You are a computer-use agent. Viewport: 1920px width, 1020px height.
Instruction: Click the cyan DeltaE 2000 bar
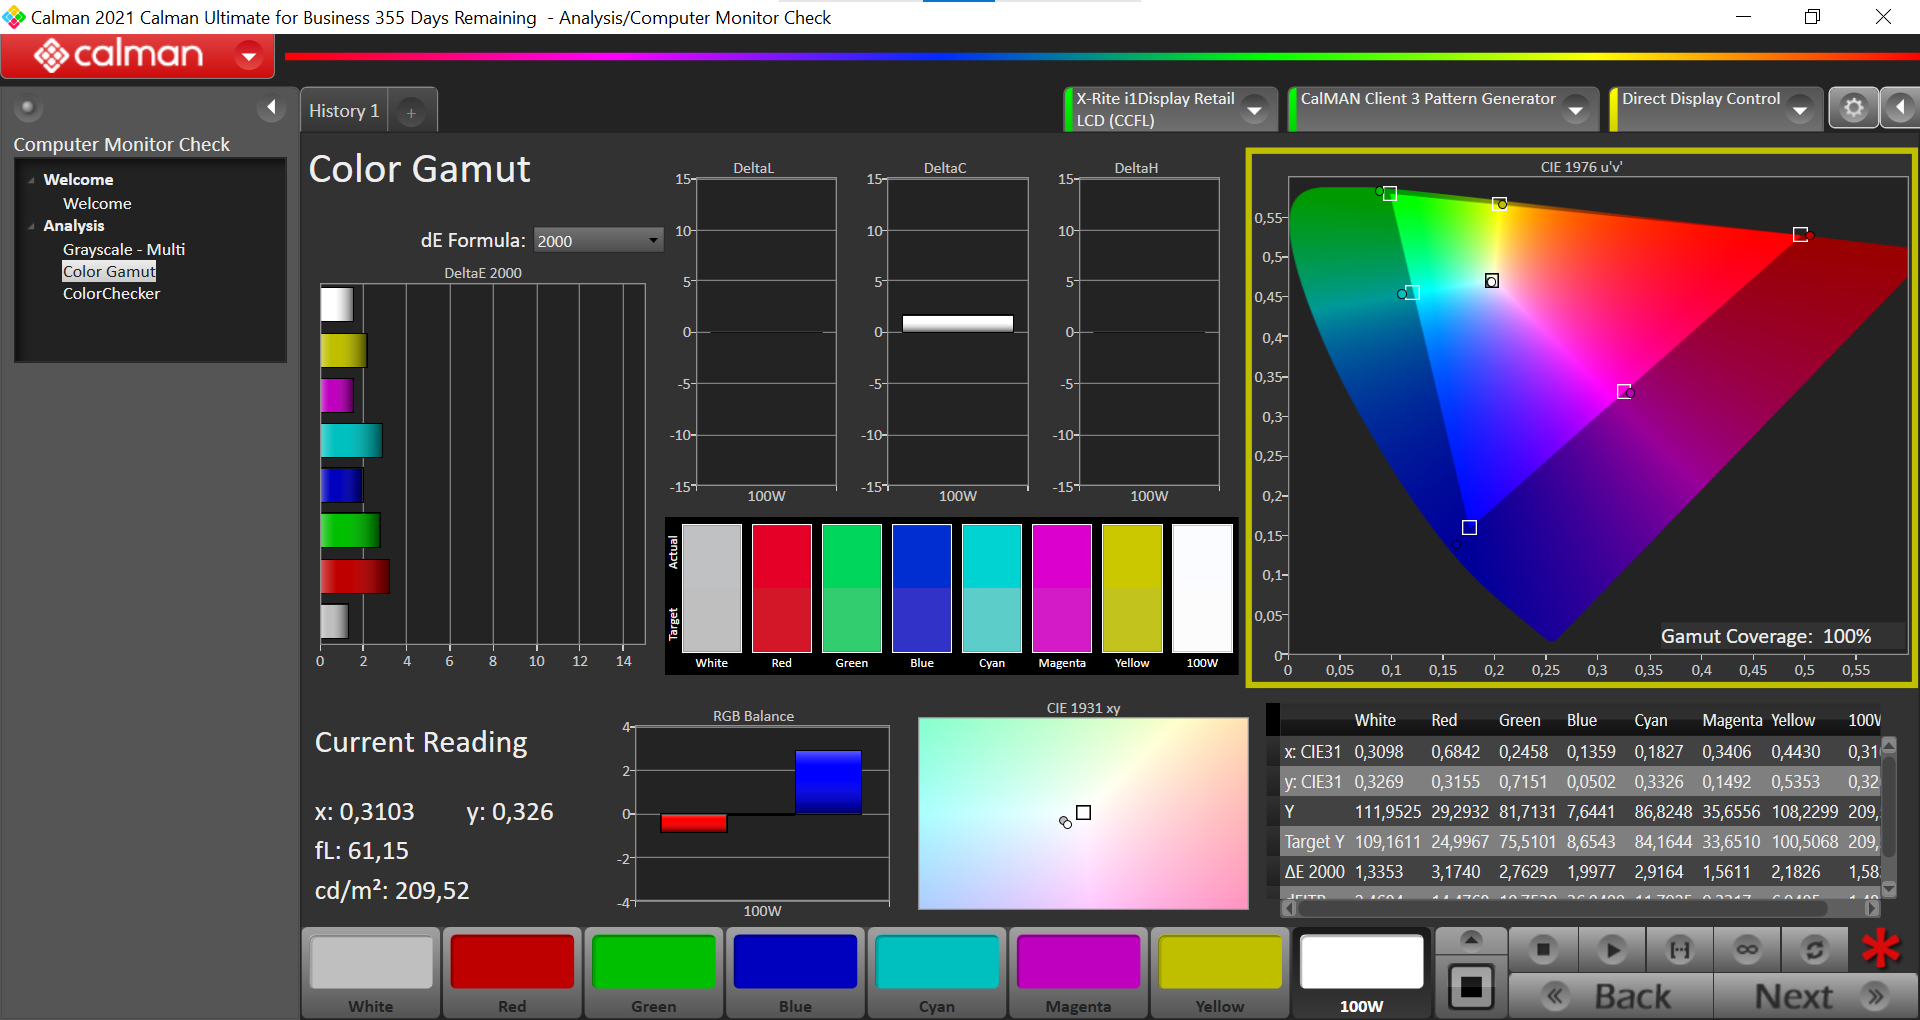pos(351,440)
